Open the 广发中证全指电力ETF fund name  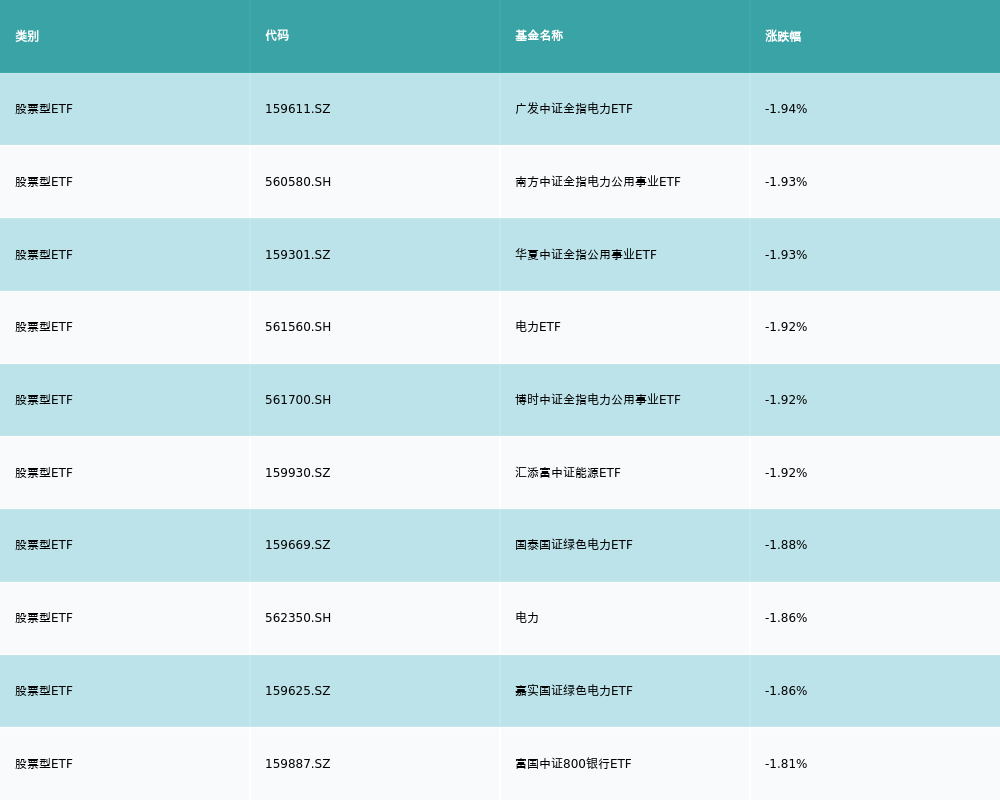(x=573, y=109)
